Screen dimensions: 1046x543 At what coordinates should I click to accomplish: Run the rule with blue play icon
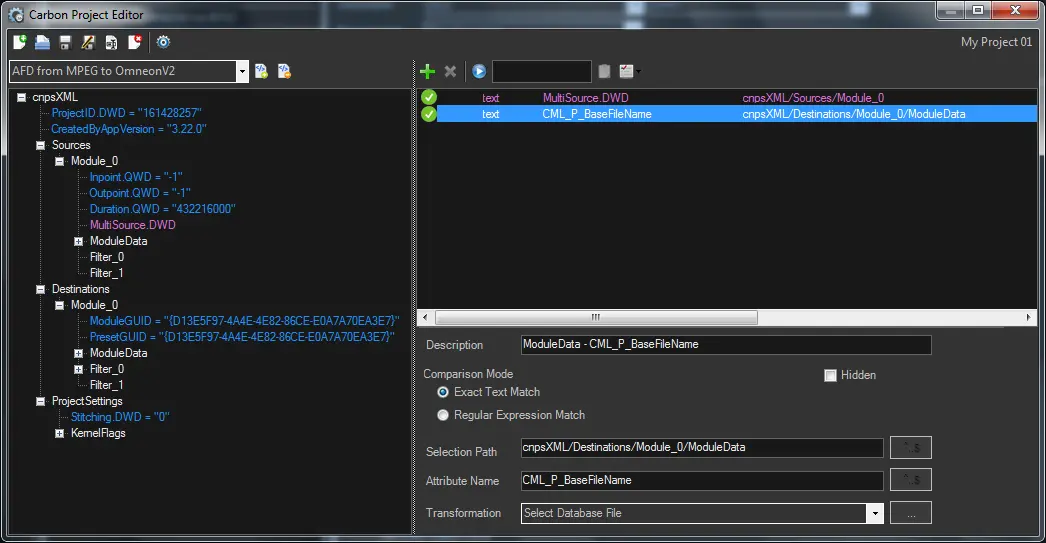pos(479,71)
